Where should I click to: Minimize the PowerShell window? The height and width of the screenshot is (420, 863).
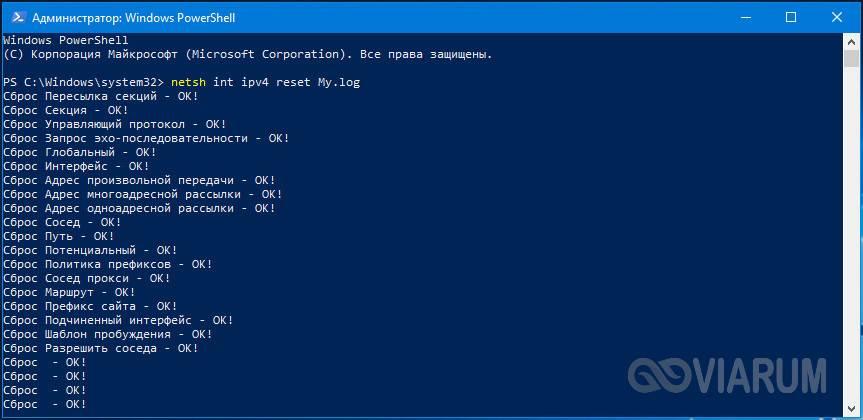click(x=746, y=18)
